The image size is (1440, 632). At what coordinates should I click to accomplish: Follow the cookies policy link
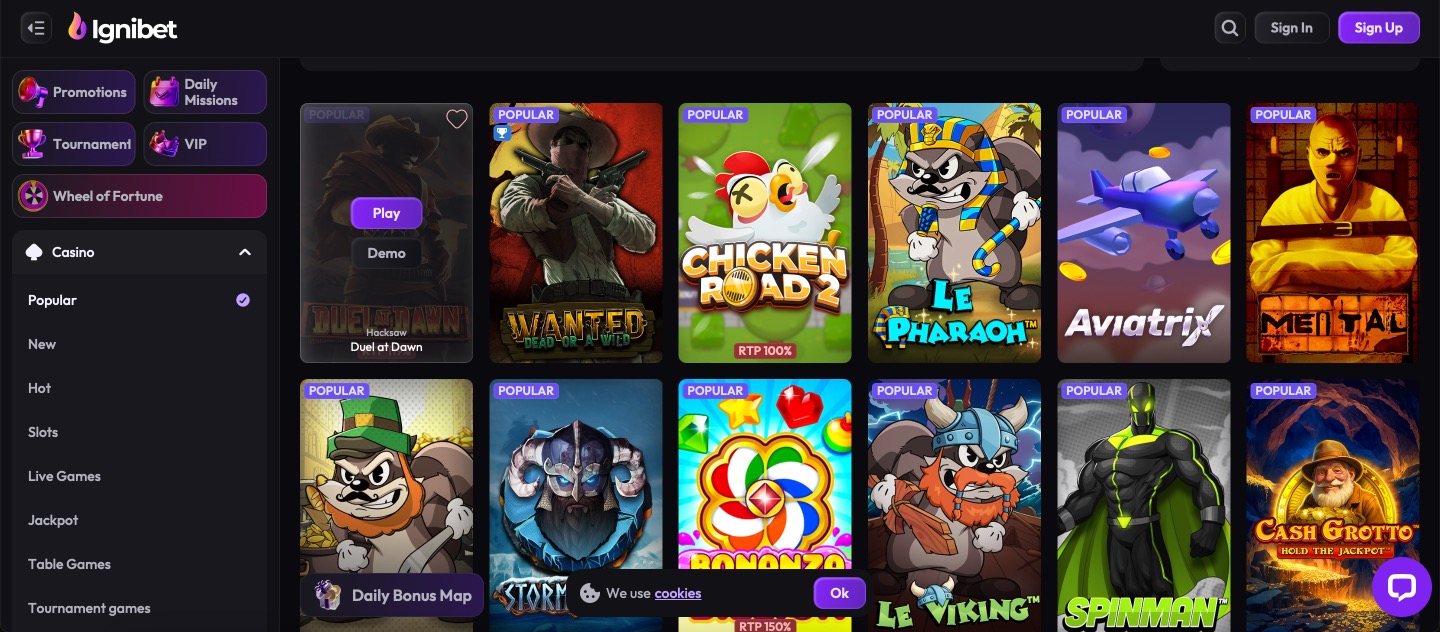[x=678, y=593]
